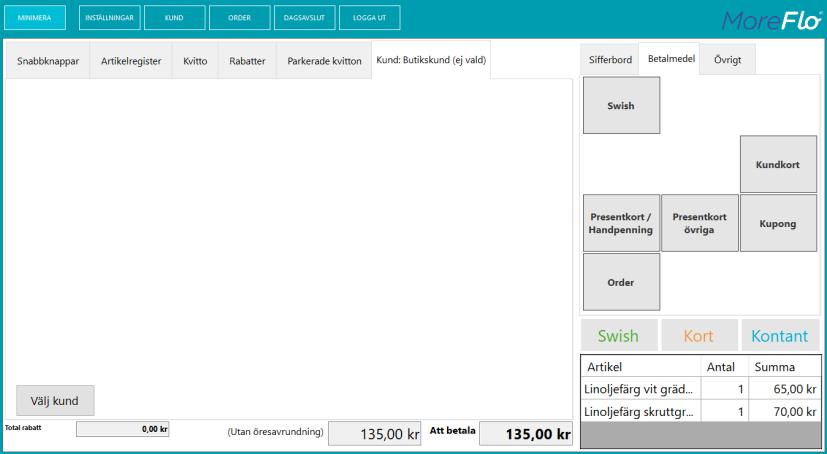Screen dimensions: 827x454
Task: Pay with the orange Kort button
Action: pyautogui.click(x=699, y=335)
